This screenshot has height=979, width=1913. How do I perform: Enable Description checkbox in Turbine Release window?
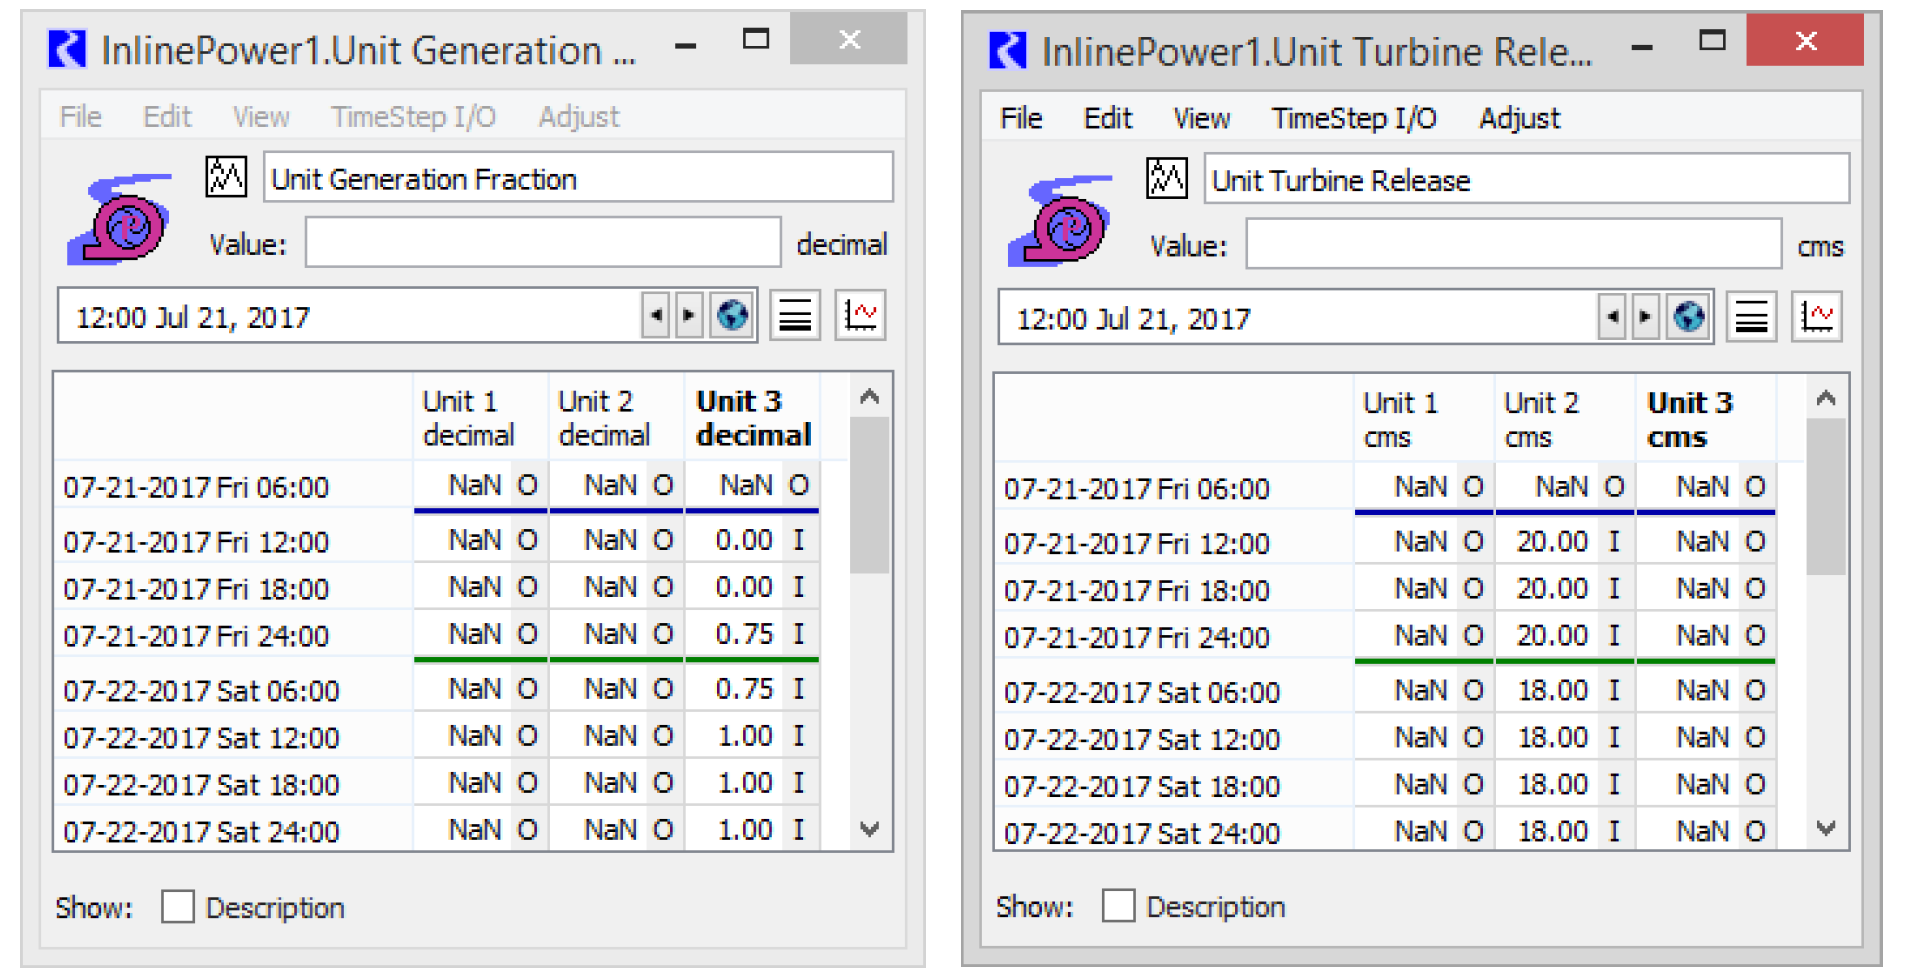pos(1118,906)
